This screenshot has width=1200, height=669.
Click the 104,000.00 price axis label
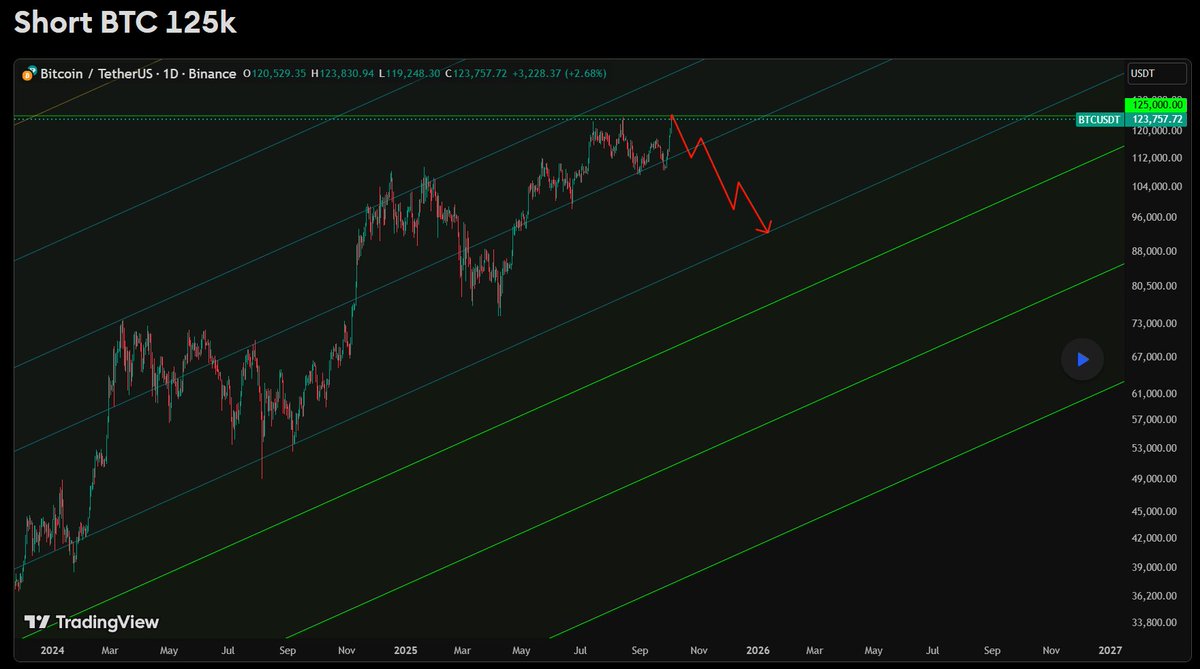pyautogui.click(x=1157, y=187)
